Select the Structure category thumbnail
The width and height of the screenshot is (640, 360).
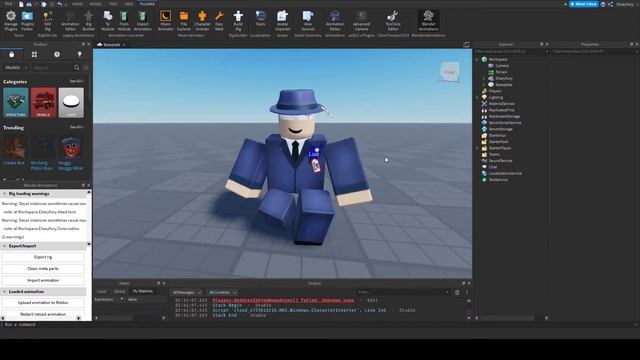(x=16, y=102)
